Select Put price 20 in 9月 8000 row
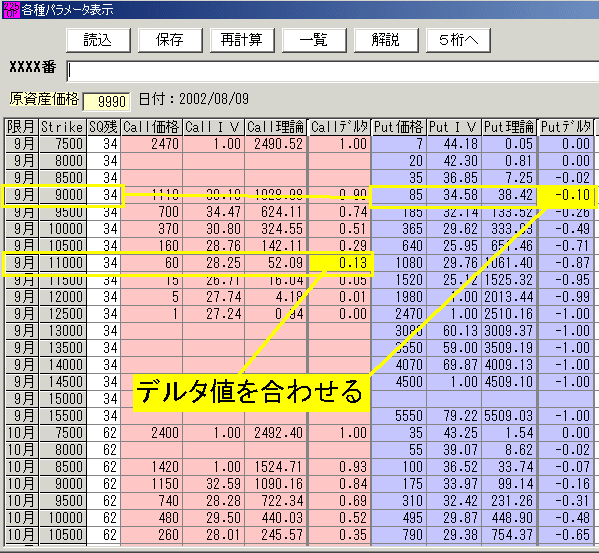The width and height of the screenshot is (599, 553). pyautogui.click(x=398, y=161)
